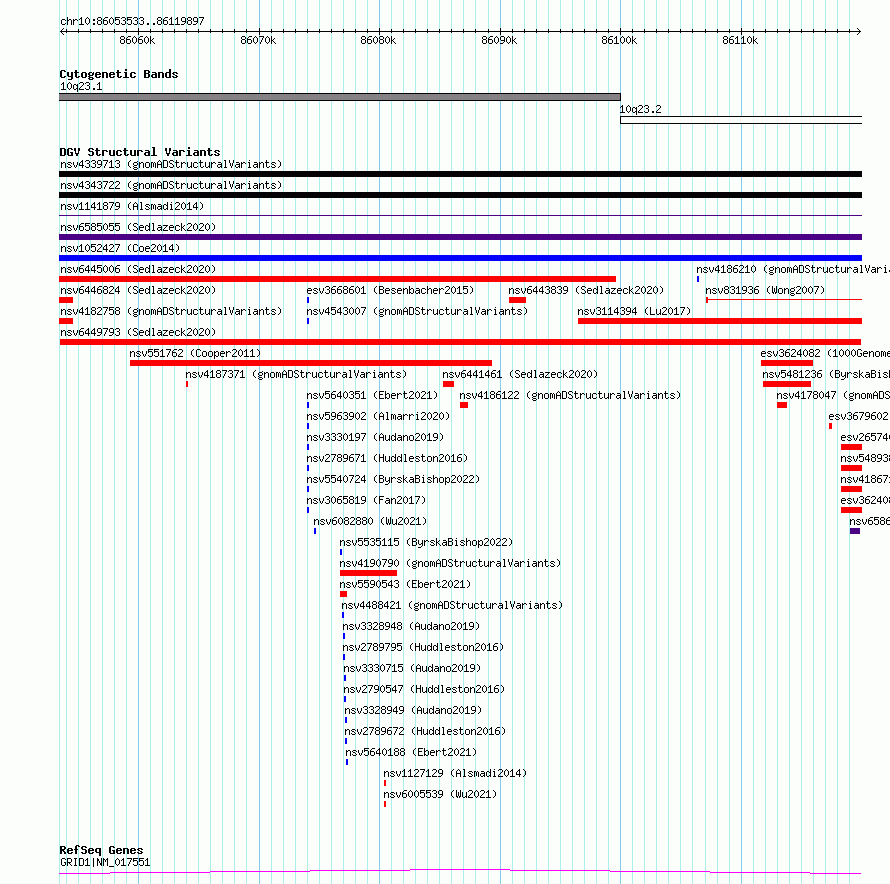
Task: Click nsv4543007 gnomADStructuralVariants label
Action: 417,311
